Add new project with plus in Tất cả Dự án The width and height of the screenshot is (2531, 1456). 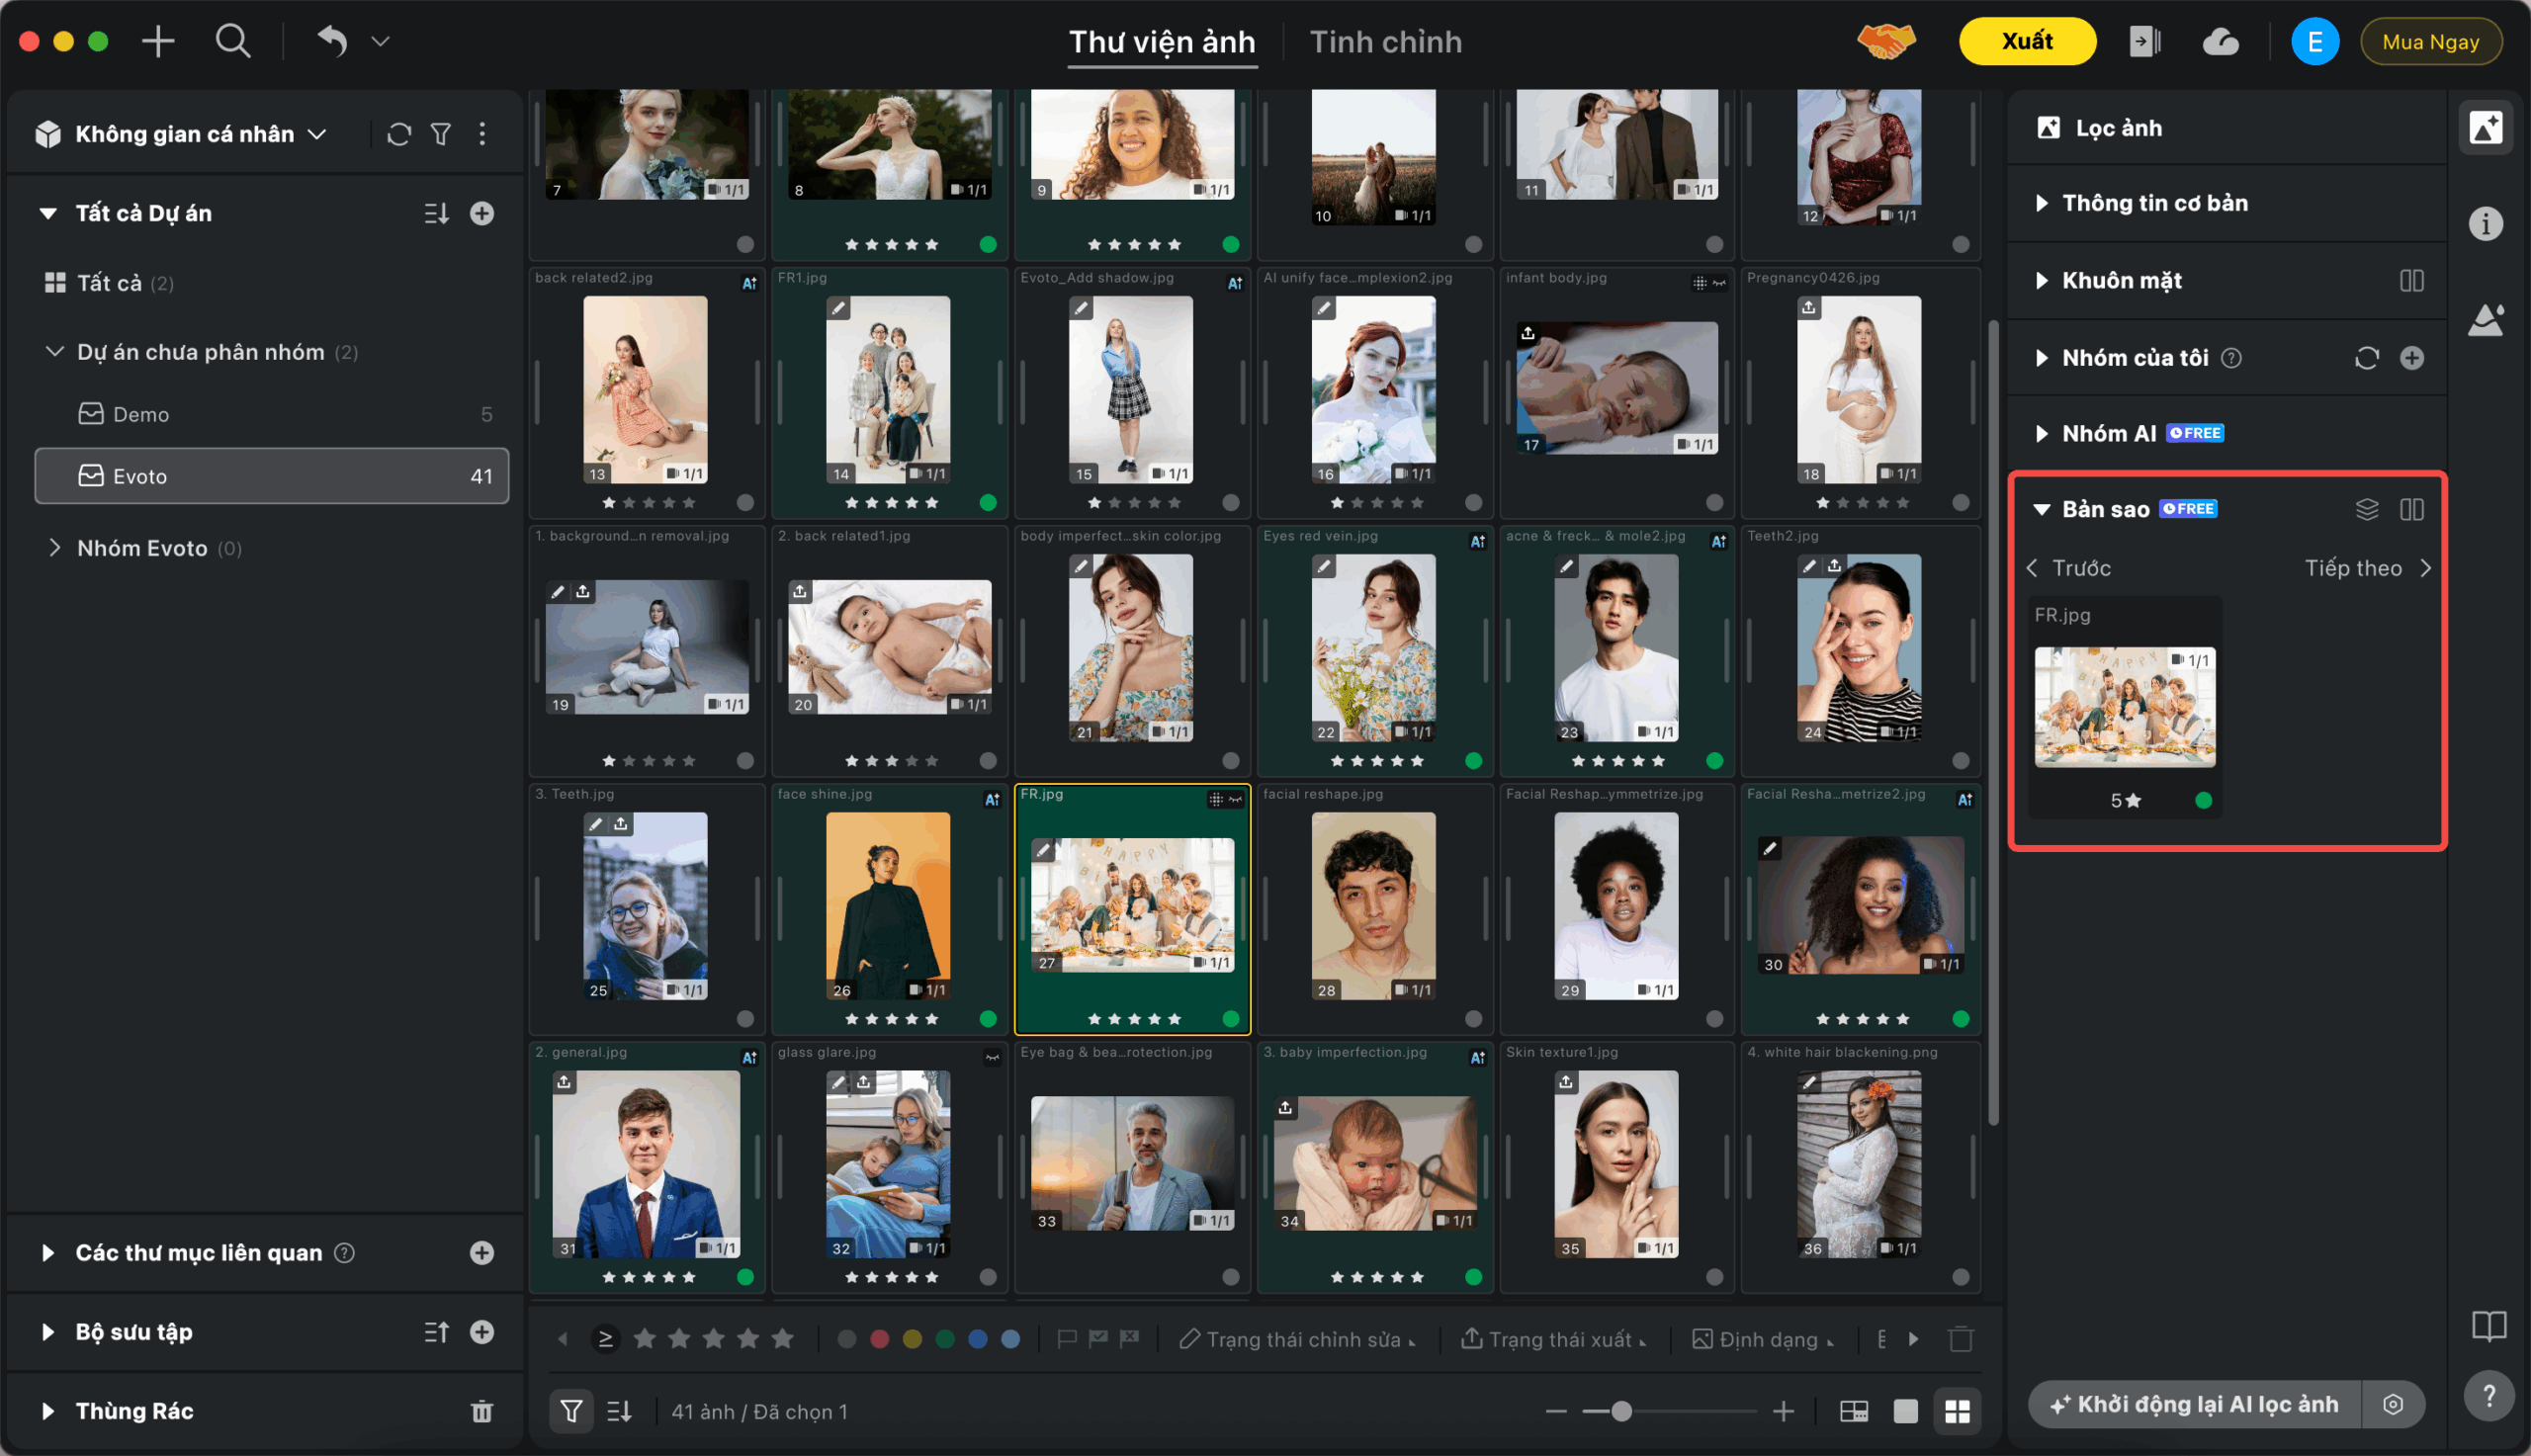pos(481,213)
